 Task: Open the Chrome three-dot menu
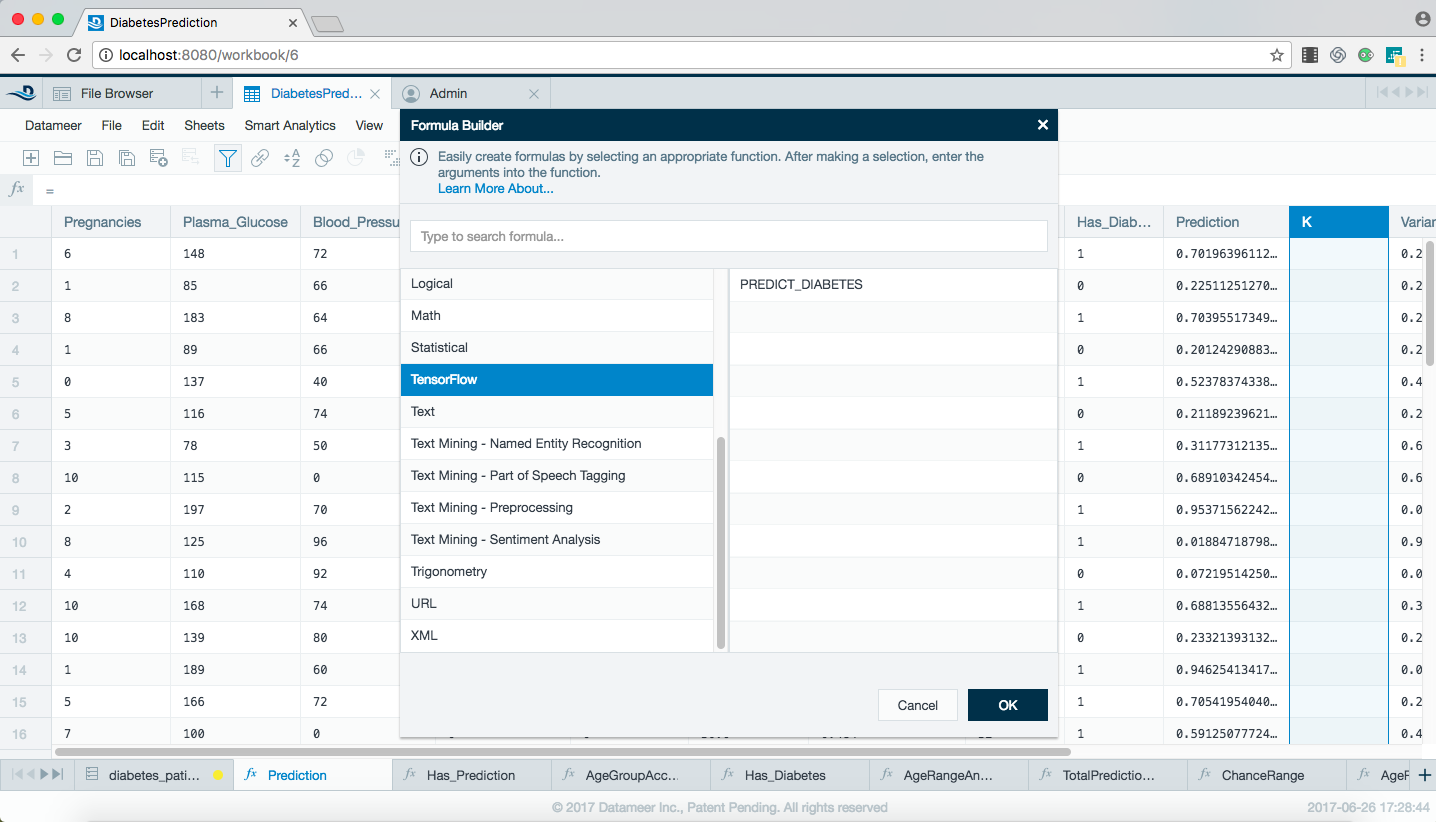(x=1422, y=55)
